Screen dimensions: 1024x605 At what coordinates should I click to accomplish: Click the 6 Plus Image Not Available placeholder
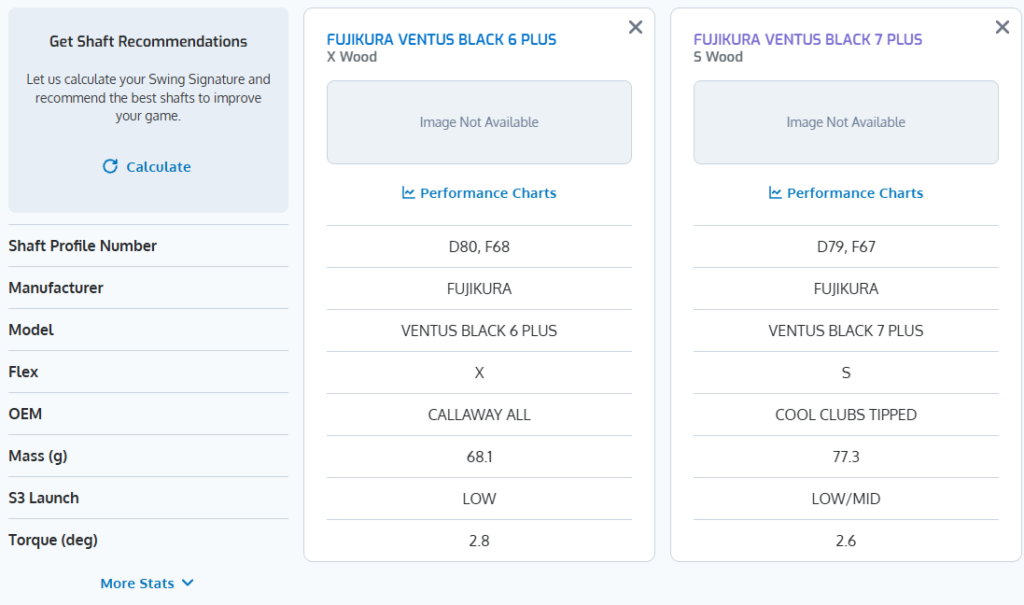coord(479,122)
